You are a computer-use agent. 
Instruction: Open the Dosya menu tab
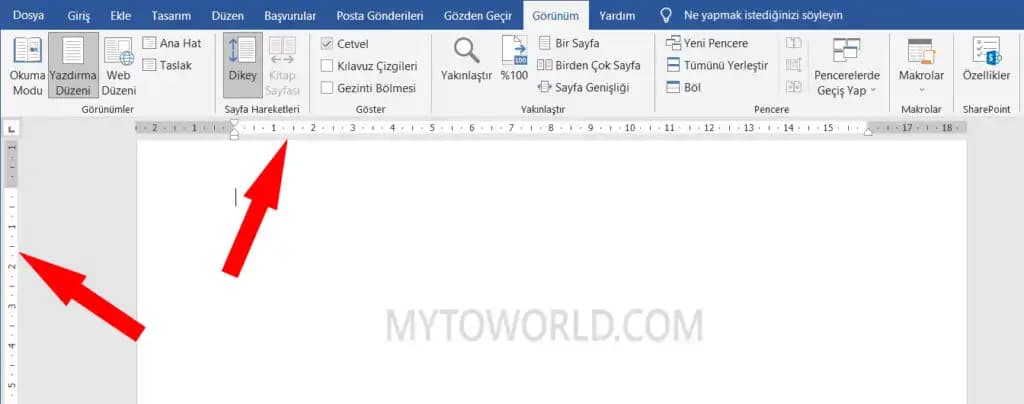point(28,16)
